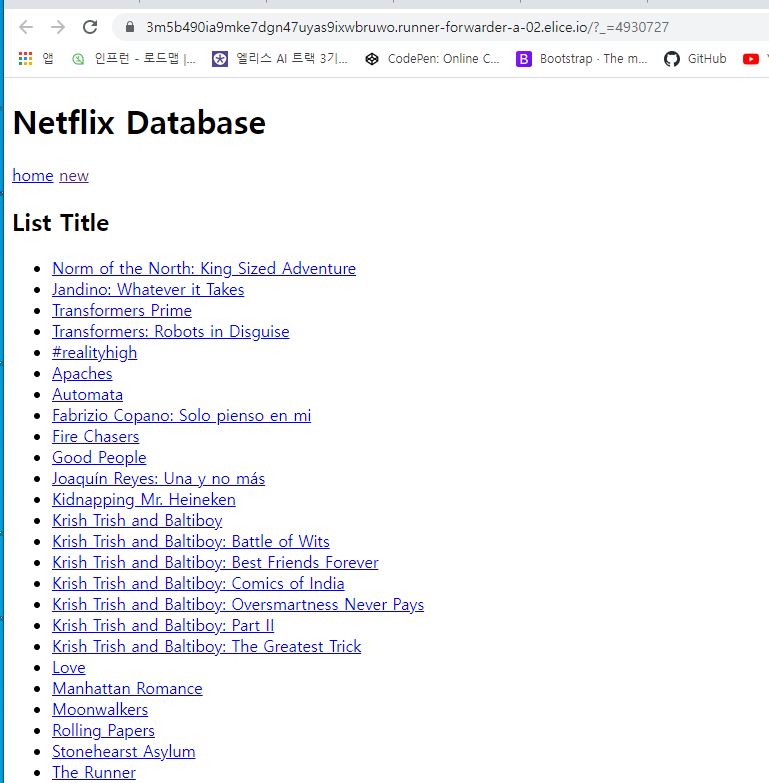
Task: Open the Rolling Papers link
Action: 103,731
